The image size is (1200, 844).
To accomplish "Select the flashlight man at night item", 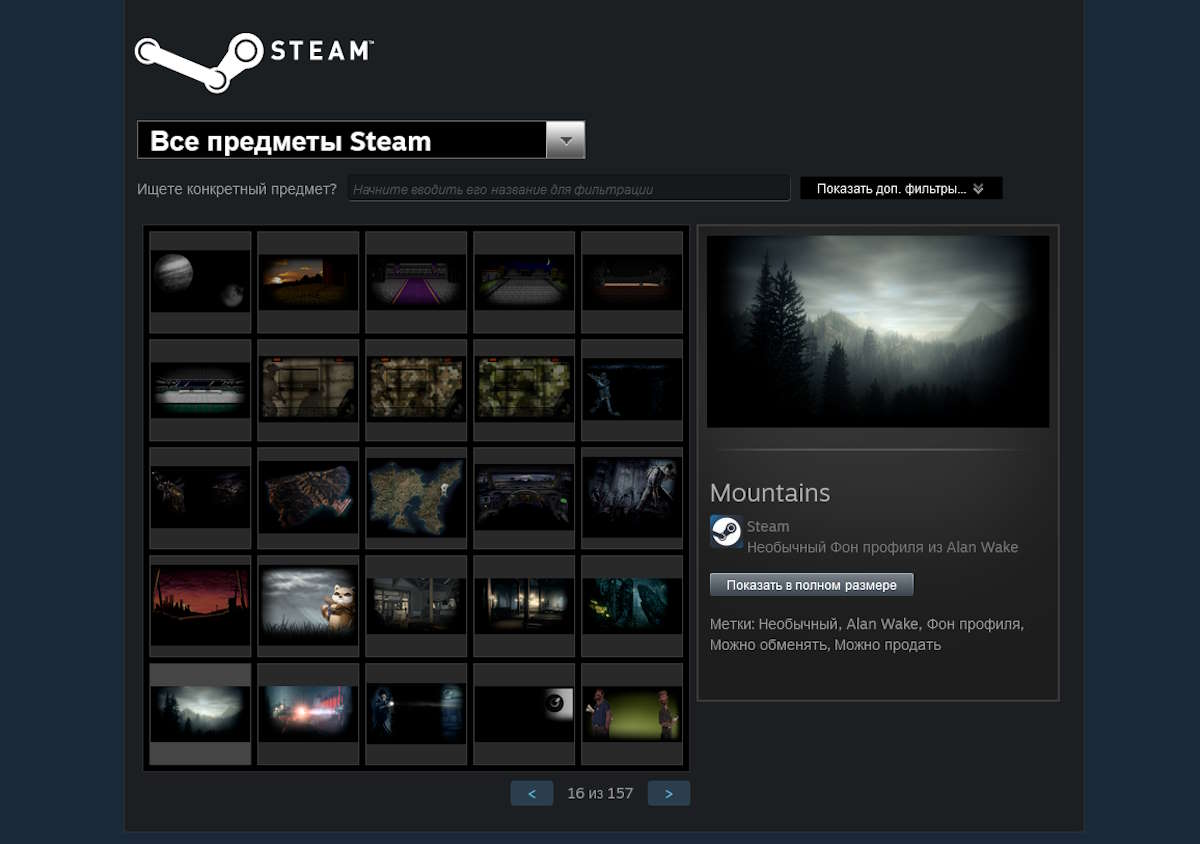I will tap(416, 714).
